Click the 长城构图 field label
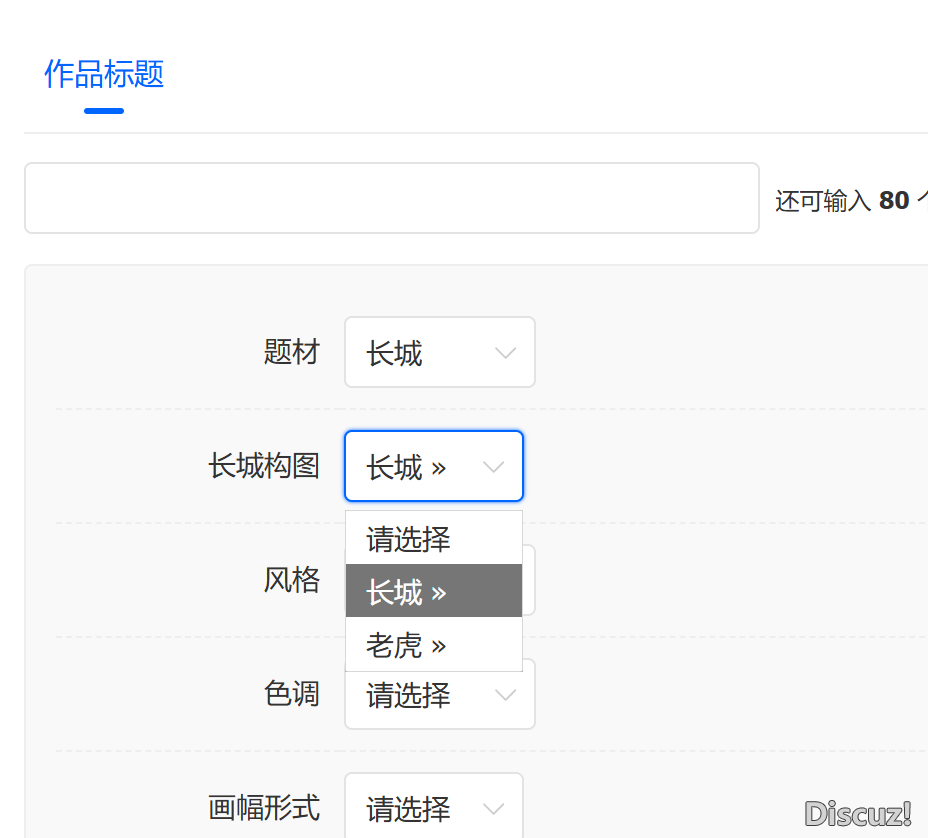This screenshot has height=838, width=928. [x=264, y=467]
